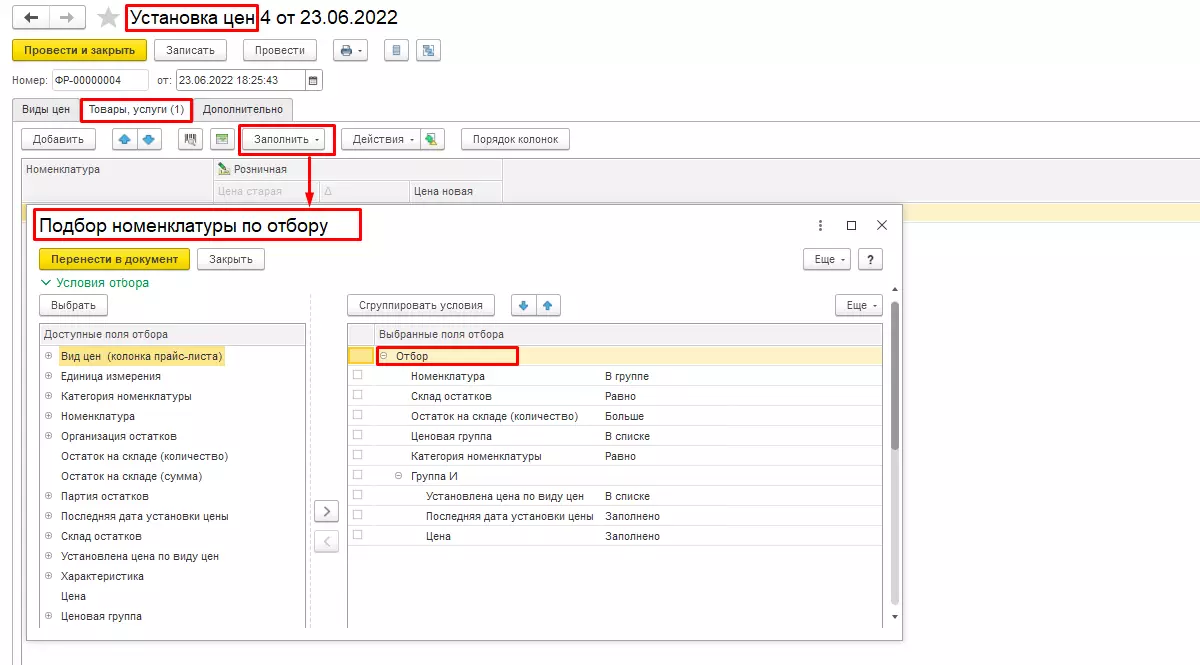Open Еще menu above selected fields list
1200x665 pixels.
pos(861,305)
